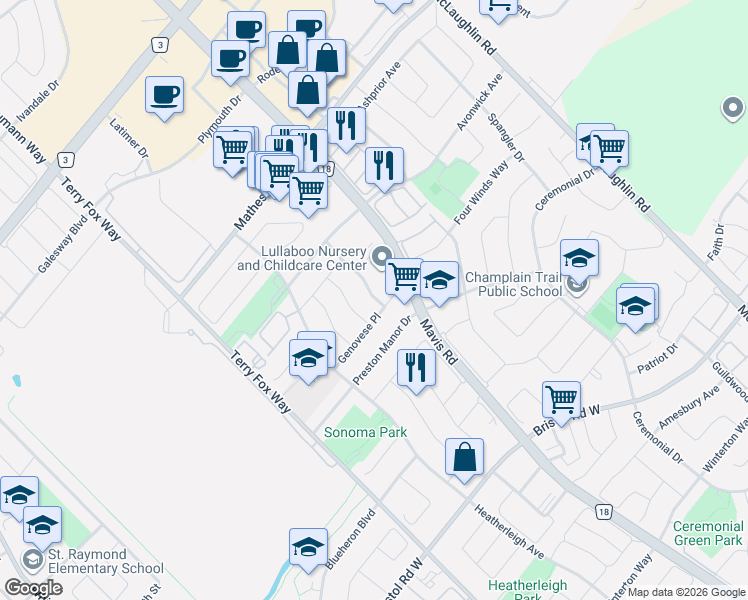748x600 pixels.
Task: Select the Preston Manor Dr street label
Action: click(x=382, y=350)
